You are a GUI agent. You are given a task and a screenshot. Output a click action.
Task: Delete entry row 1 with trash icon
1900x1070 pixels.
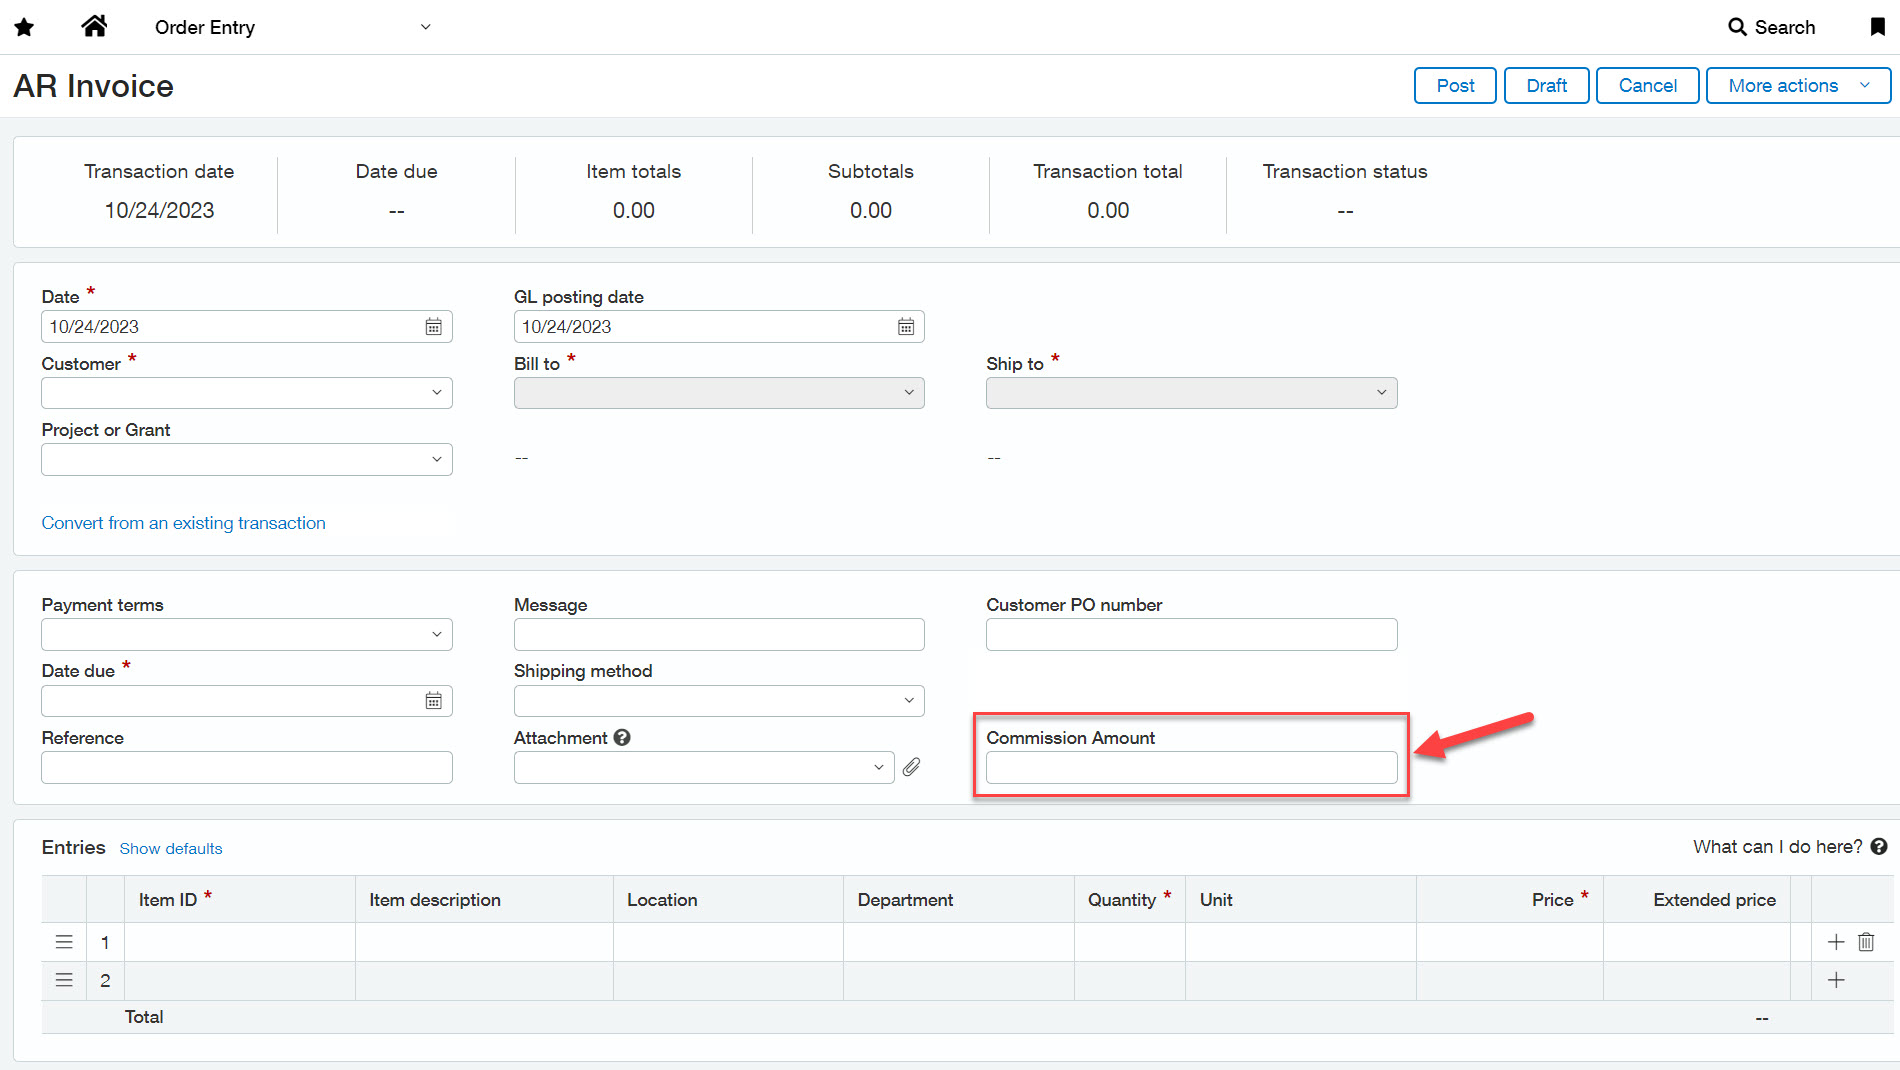pos(1866,942)
